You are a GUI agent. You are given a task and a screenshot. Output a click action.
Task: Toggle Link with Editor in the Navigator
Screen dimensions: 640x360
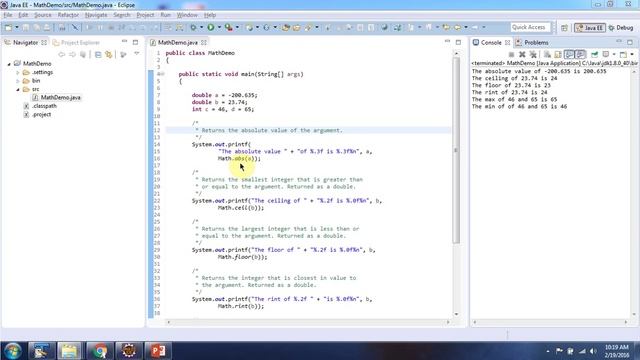pos(109,54)
